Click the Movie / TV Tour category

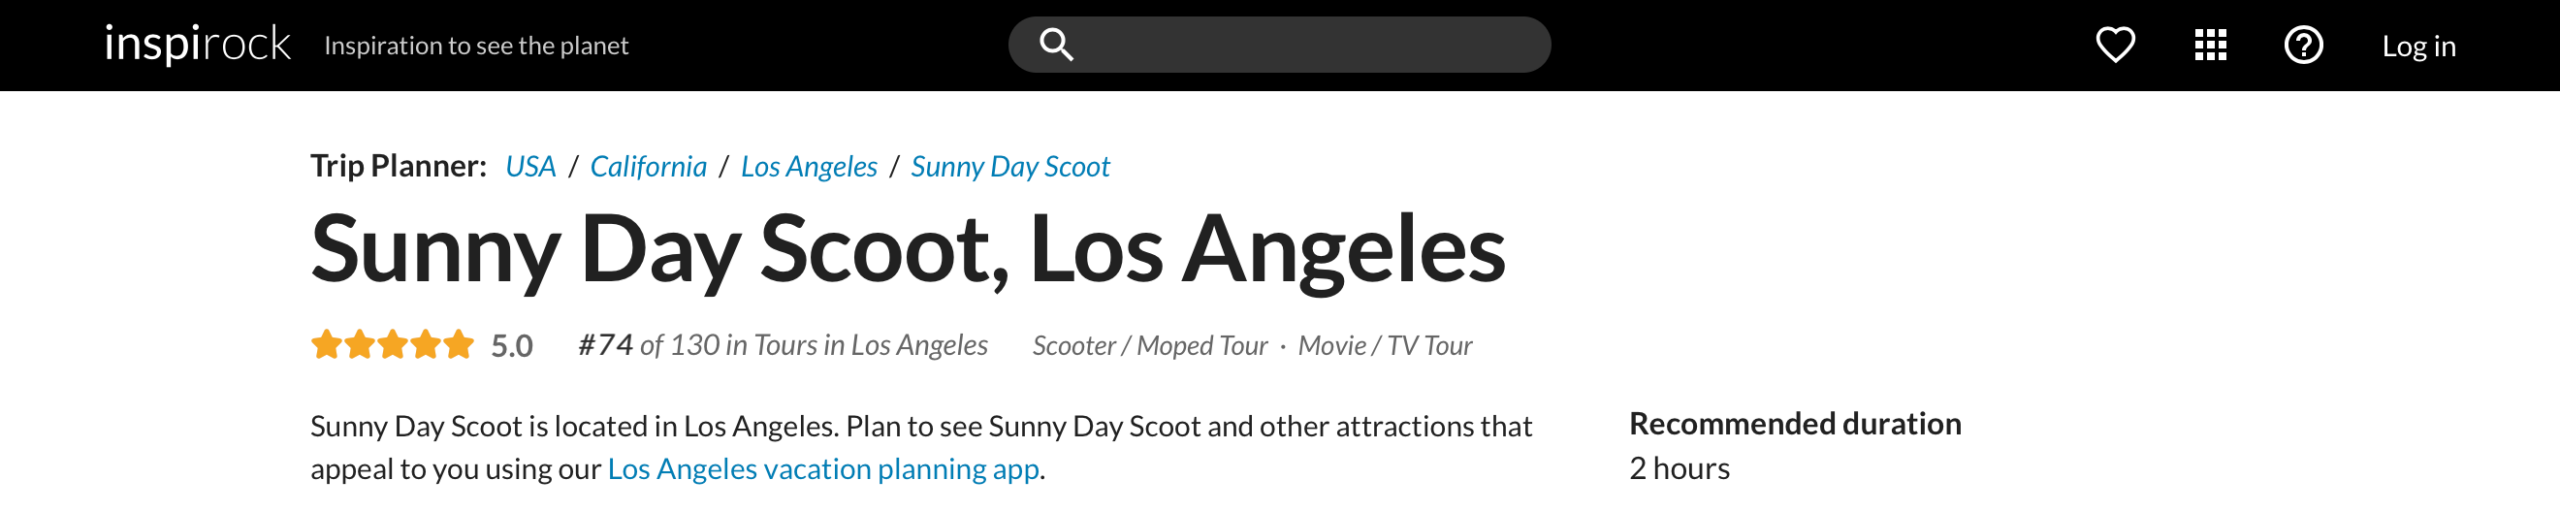pos(1385,345)
